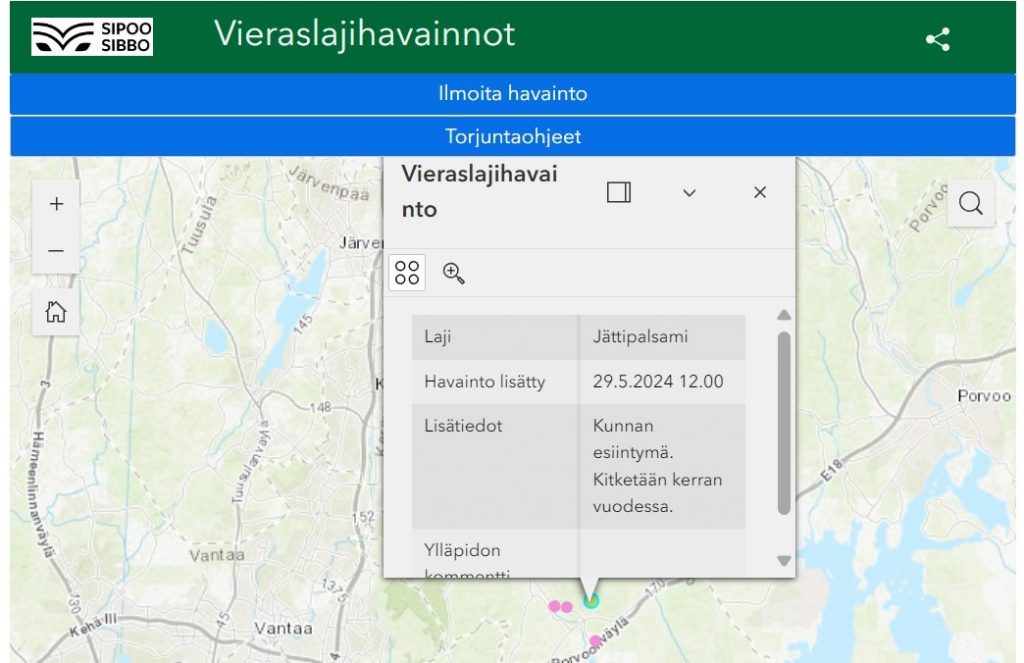Toggle the four-circle feature selection button

[407, 273]
